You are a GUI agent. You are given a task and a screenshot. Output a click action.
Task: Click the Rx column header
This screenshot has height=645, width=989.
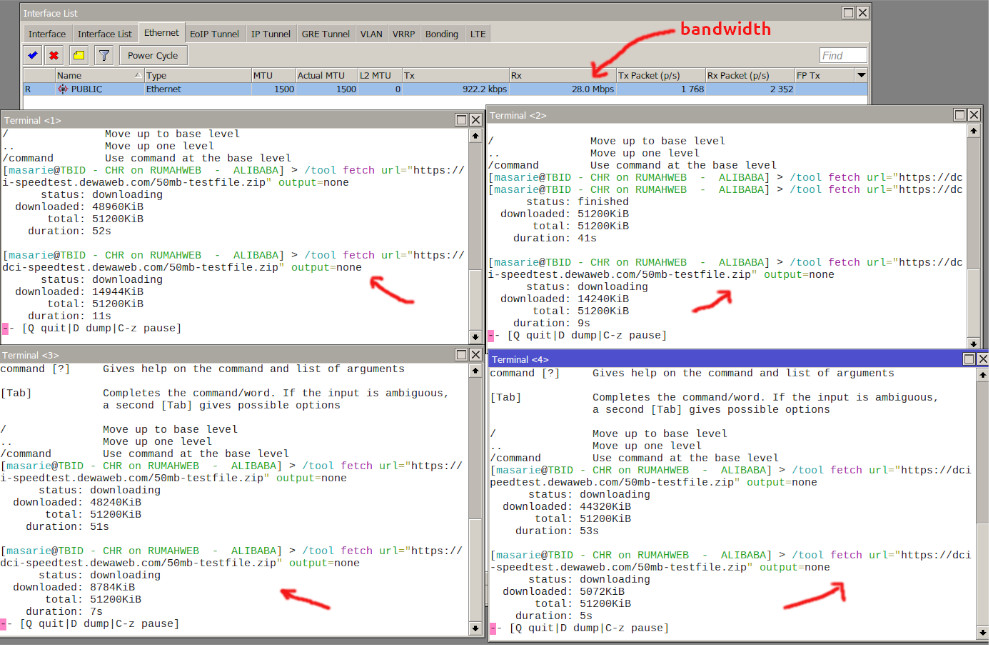tap(560, 75)
